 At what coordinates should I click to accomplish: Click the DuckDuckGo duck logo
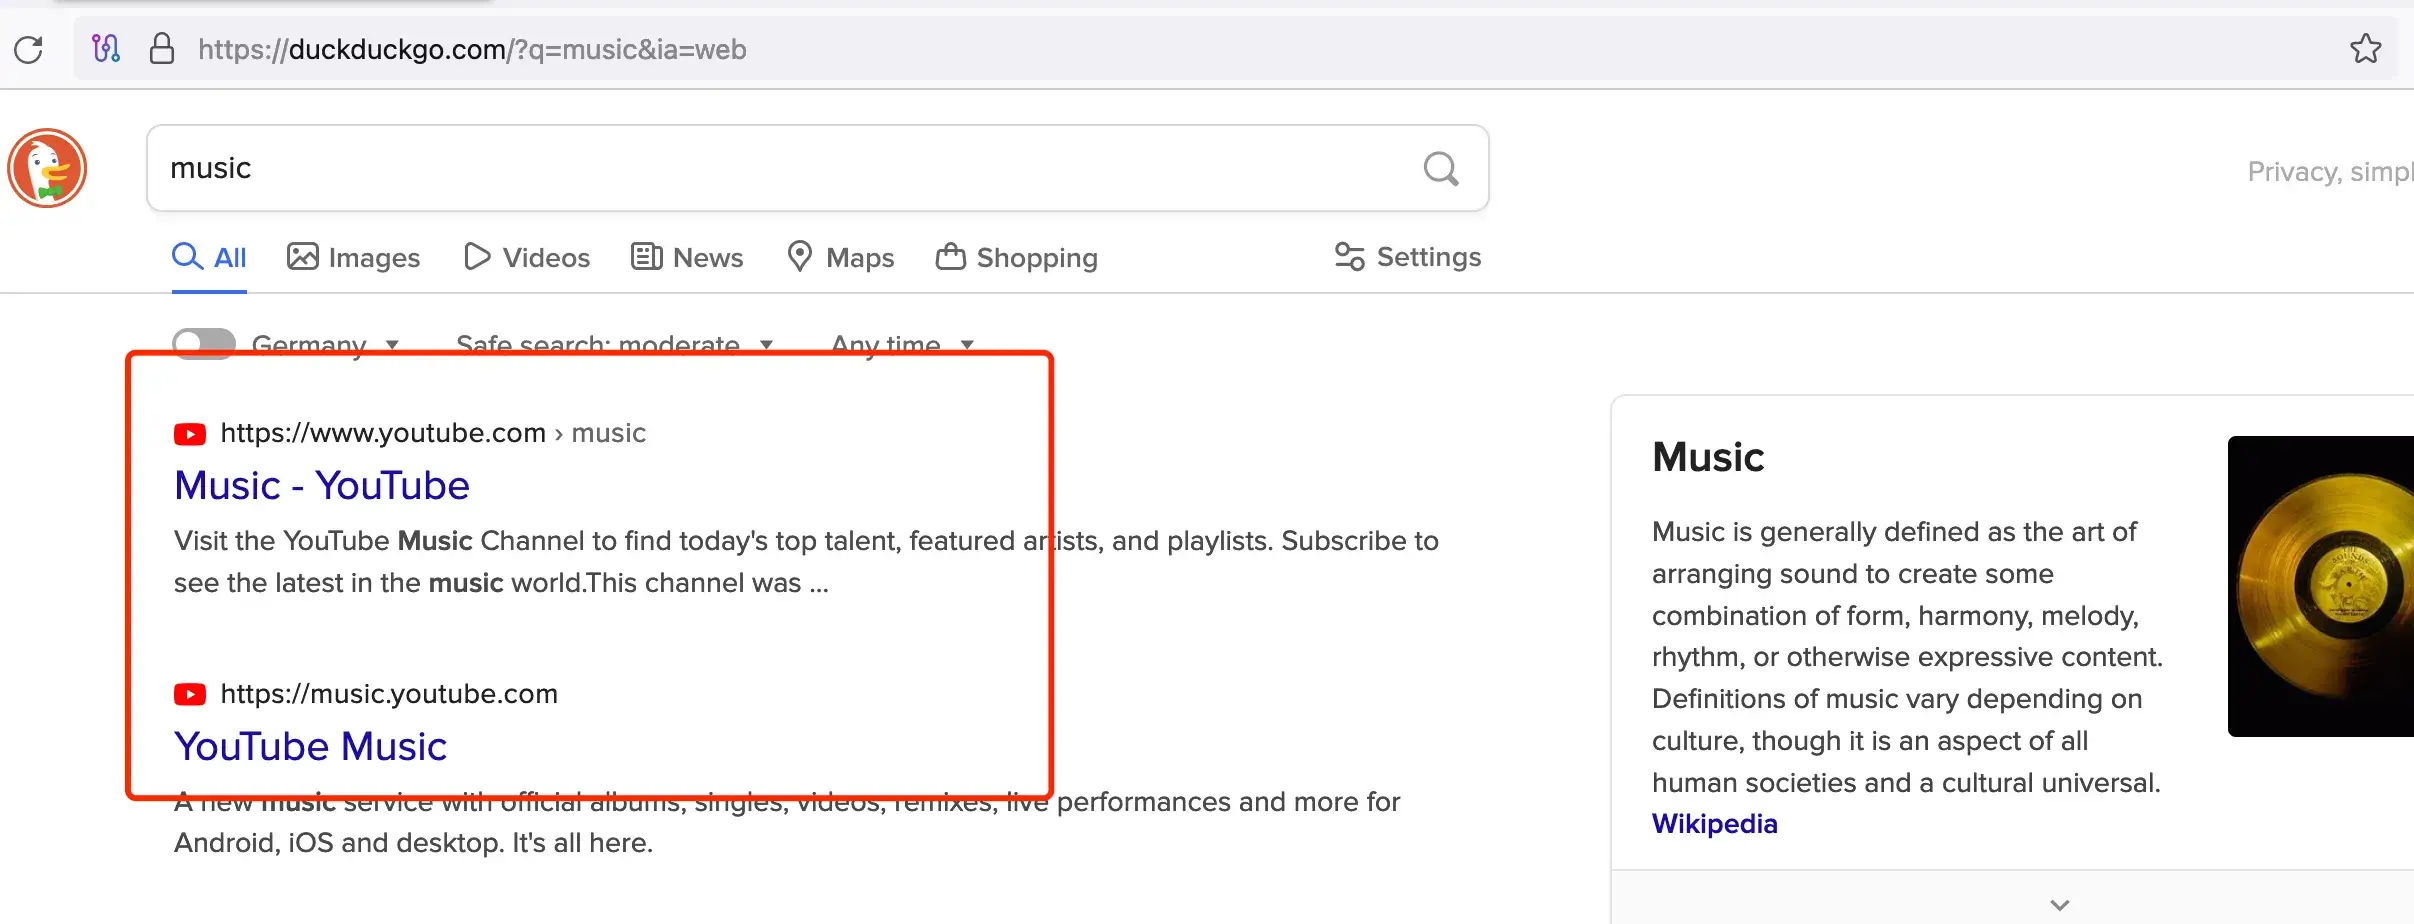(x=47, y=168)
